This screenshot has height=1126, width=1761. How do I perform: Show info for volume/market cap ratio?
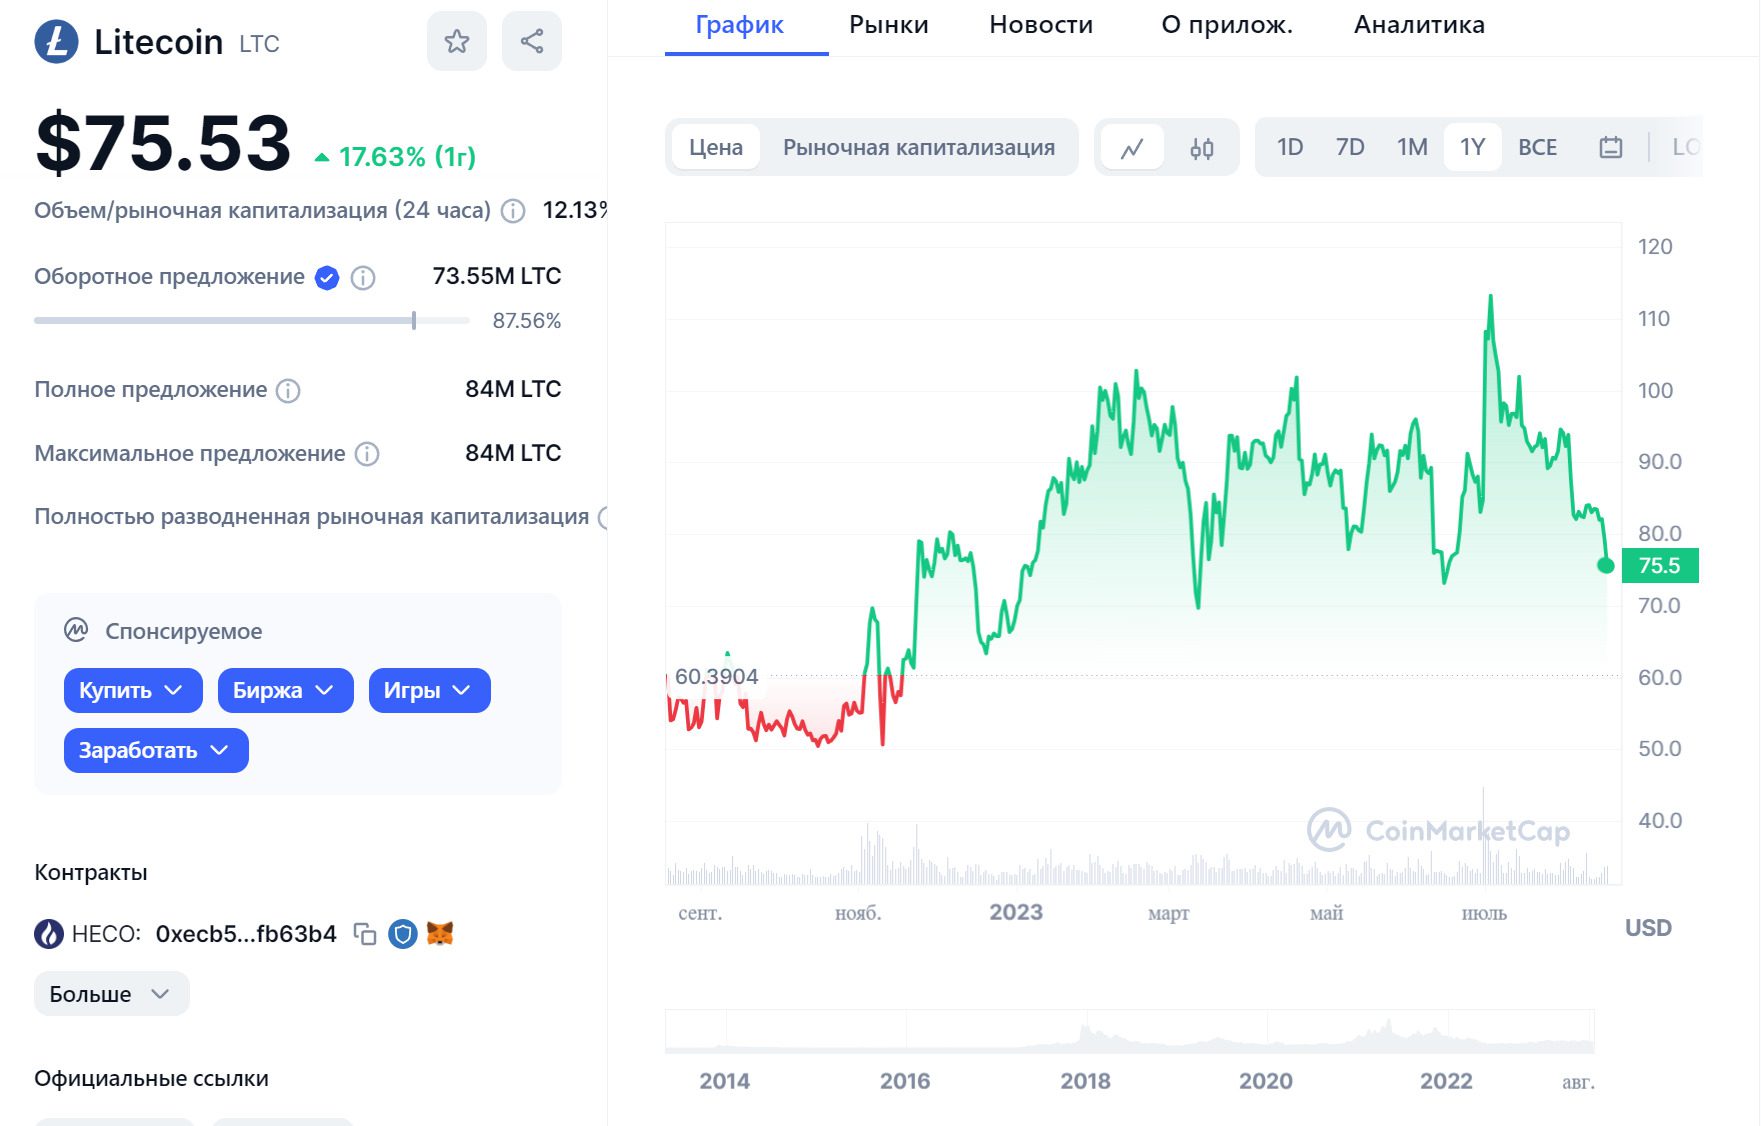tap(513, 211)
